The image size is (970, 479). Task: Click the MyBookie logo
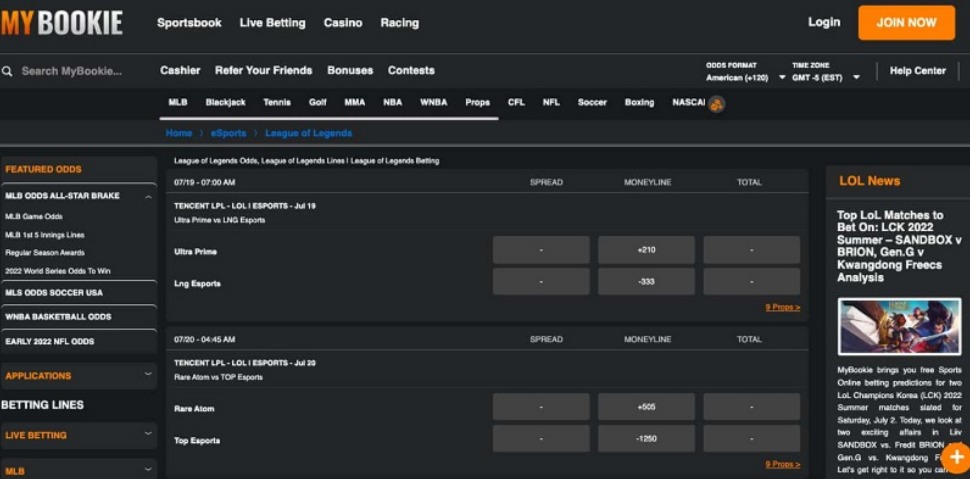point(62,22)
